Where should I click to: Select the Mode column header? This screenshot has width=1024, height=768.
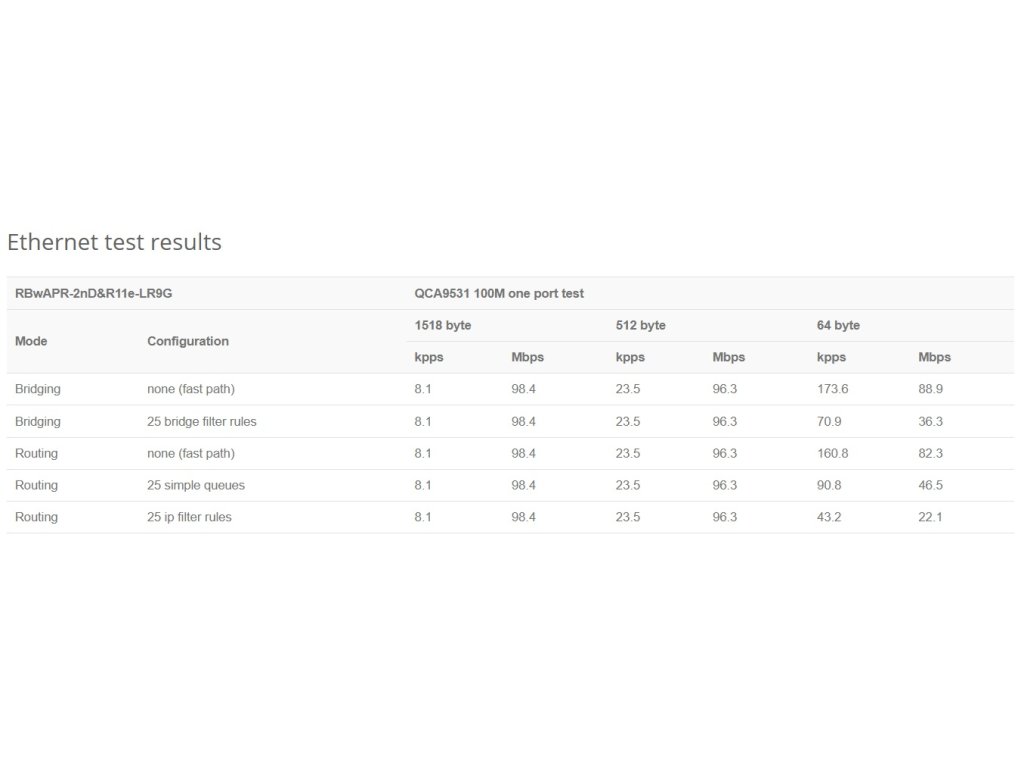[31, 341]
